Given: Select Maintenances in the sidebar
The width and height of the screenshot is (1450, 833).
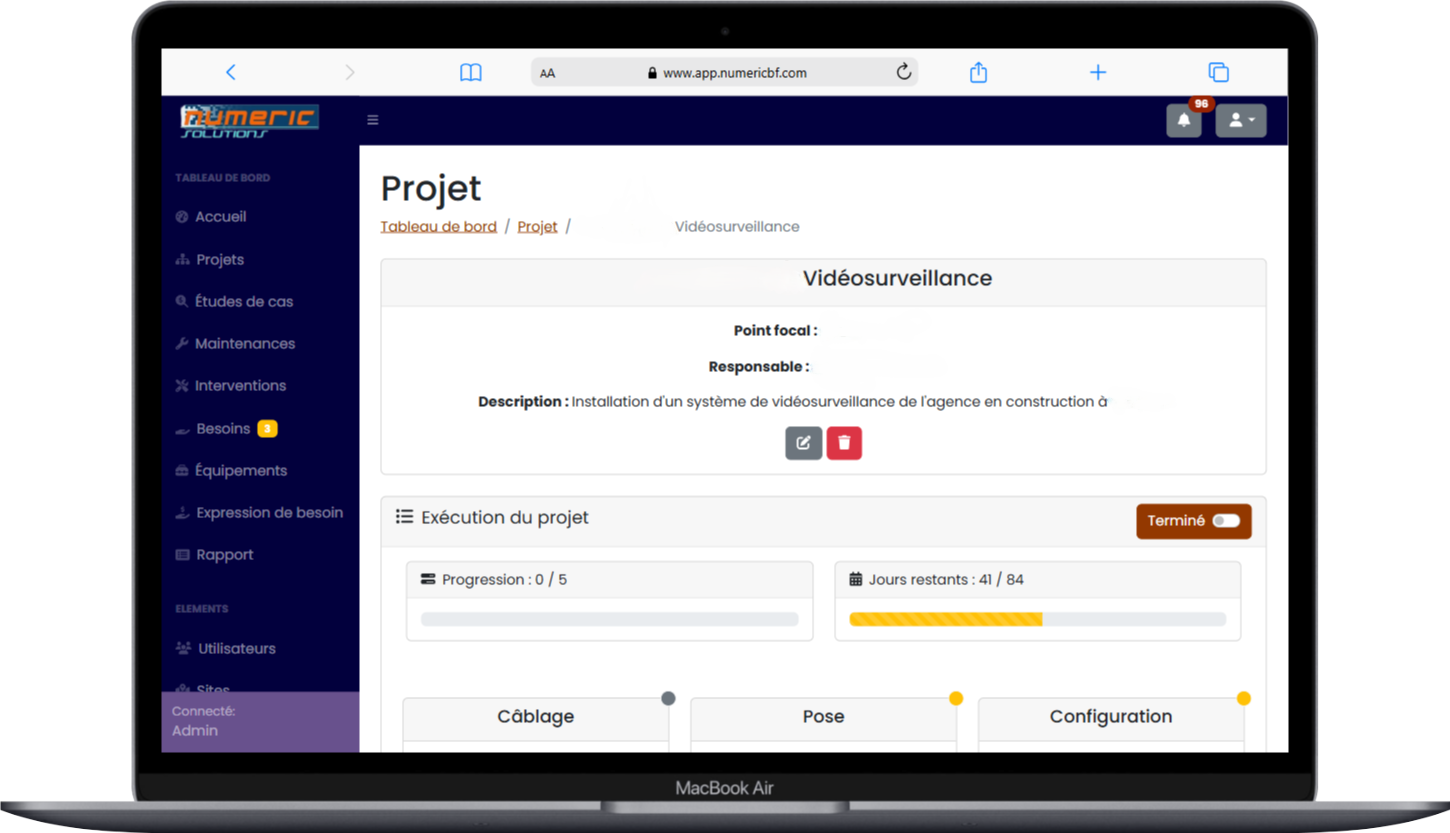Looking at the screenshot, I should 245,344.
